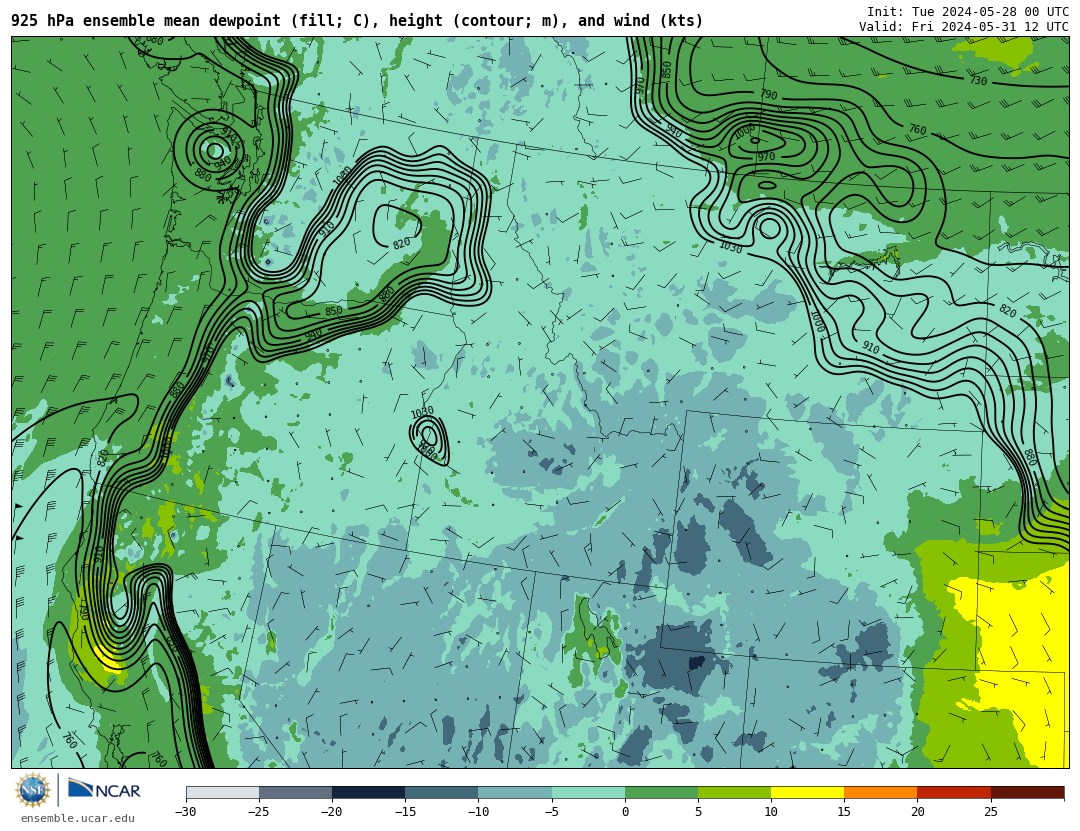Image resolution: width=1080 pixels, height=831 pixels.
Task: Click the colorbar label 10
Action: [771, 812]
